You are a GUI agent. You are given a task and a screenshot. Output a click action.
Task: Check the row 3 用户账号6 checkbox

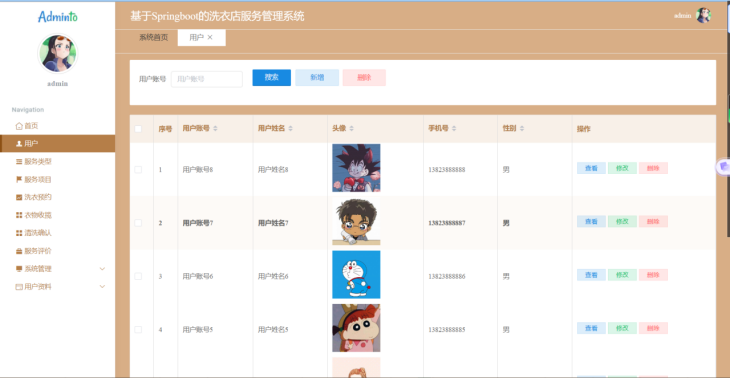click(138, 276)
